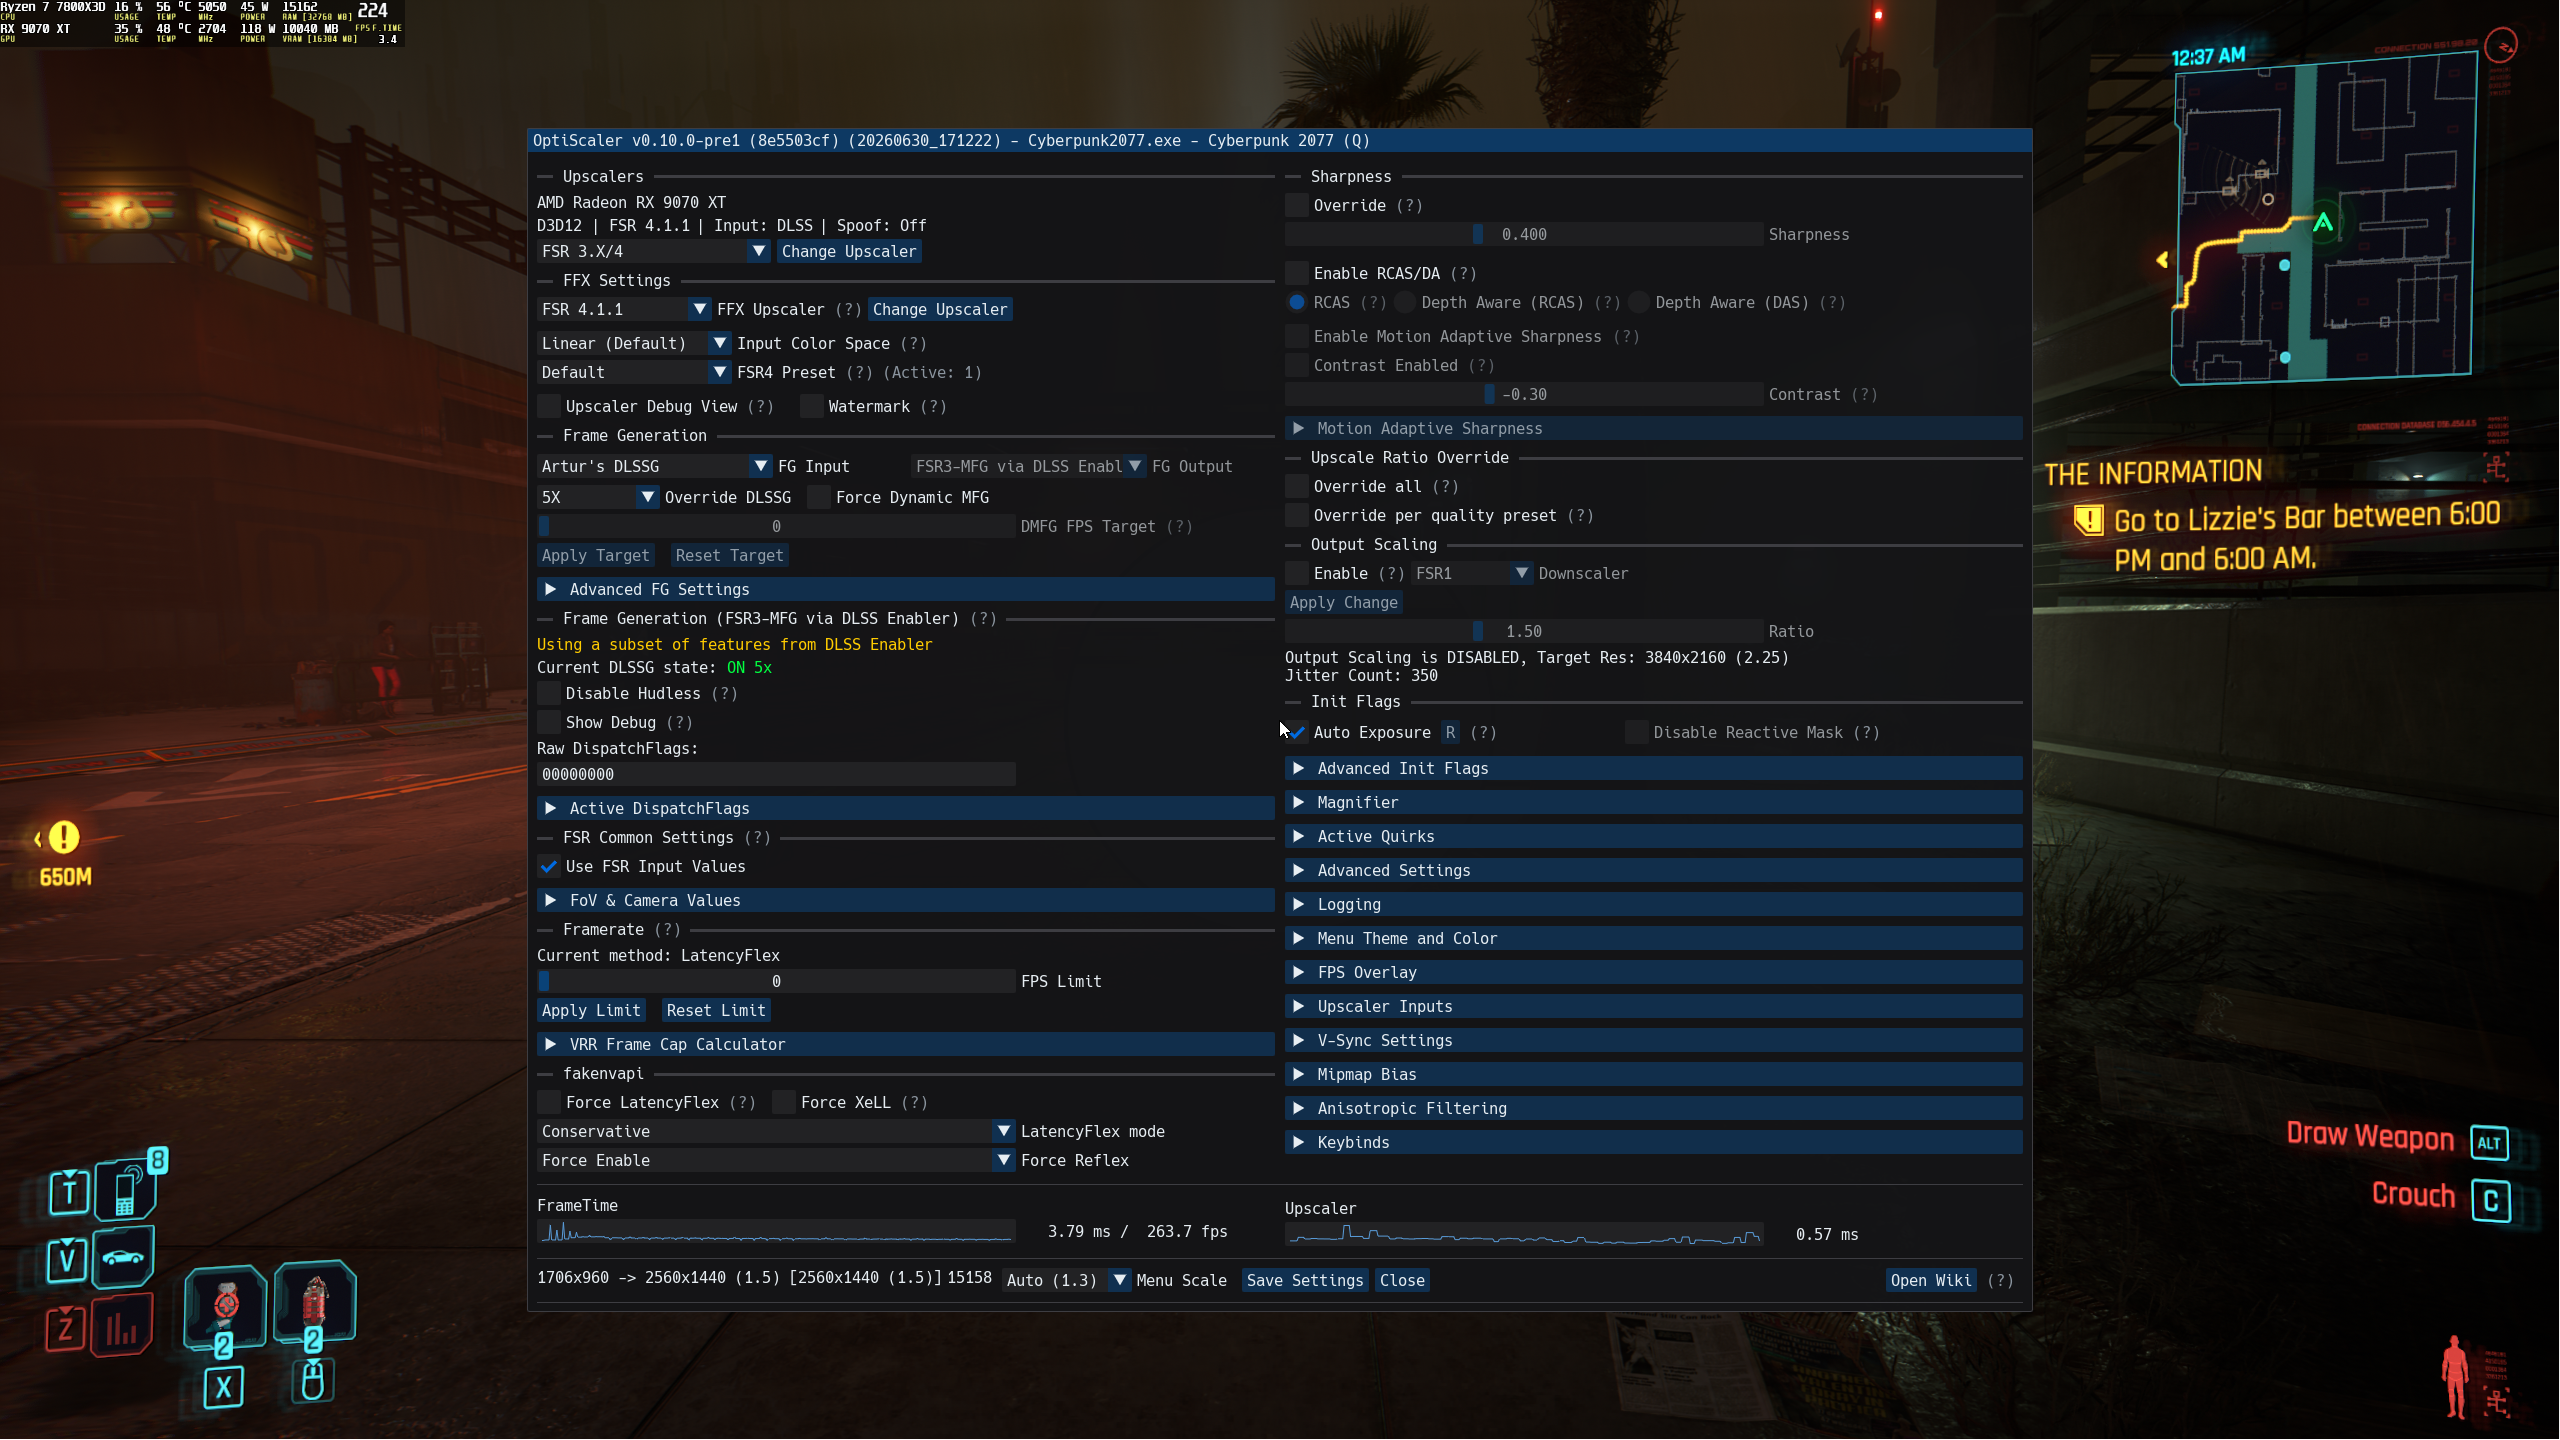Open the FSR4 Preset dropdown
Image resolution: width=2560 pixels, height=1440 pixels.
pyautogui.click(x=634, y=372)
